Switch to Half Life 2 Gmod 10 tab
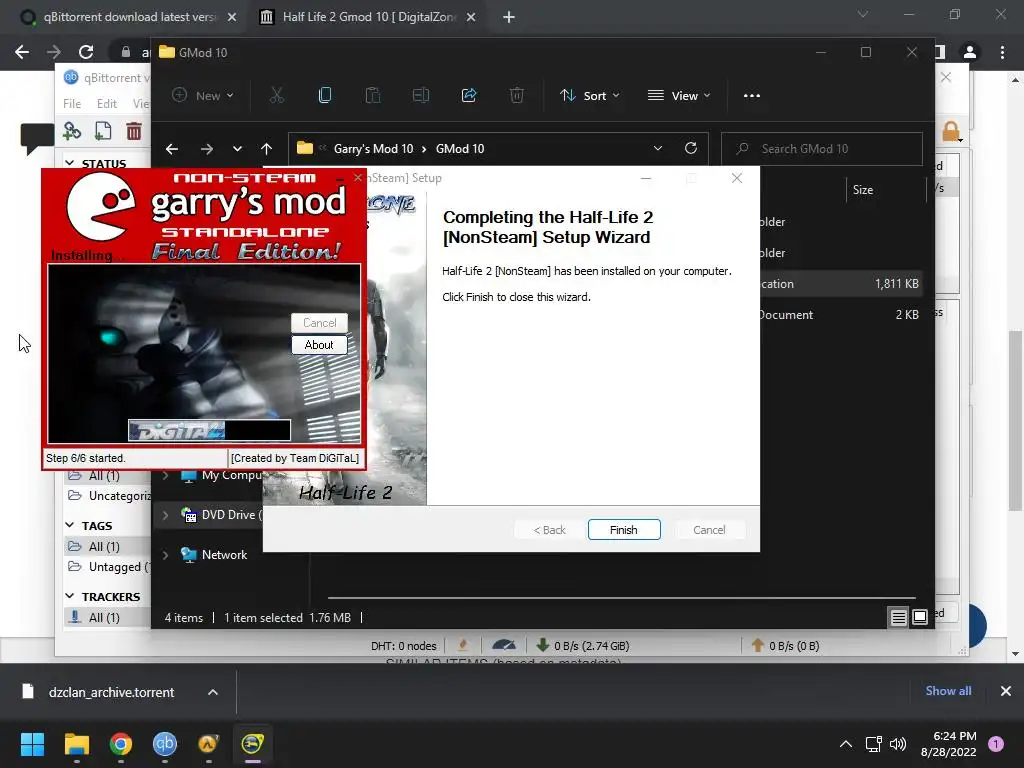This screenshot has width=1024, height=768. (369, 17)
